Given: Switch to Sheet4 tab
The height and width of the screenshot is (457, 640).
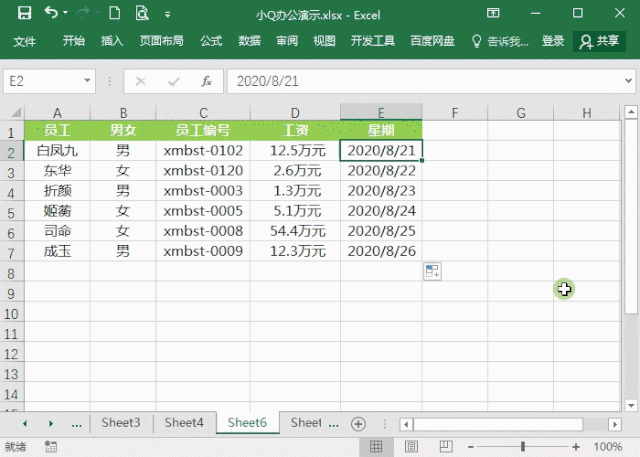Looking at the screenshot, I should coord(184,423).
